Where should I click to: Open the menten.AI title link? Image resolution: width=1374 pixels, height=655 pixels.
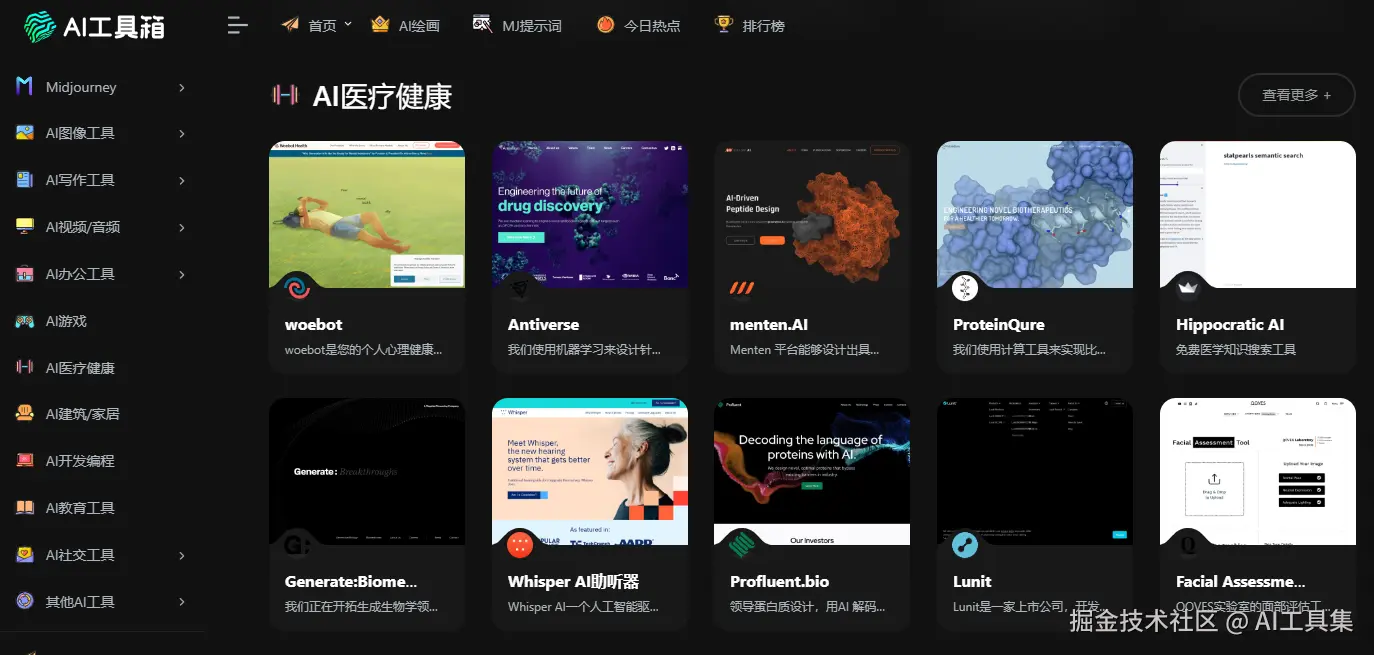pyautogui.click(x=769, y=325)
